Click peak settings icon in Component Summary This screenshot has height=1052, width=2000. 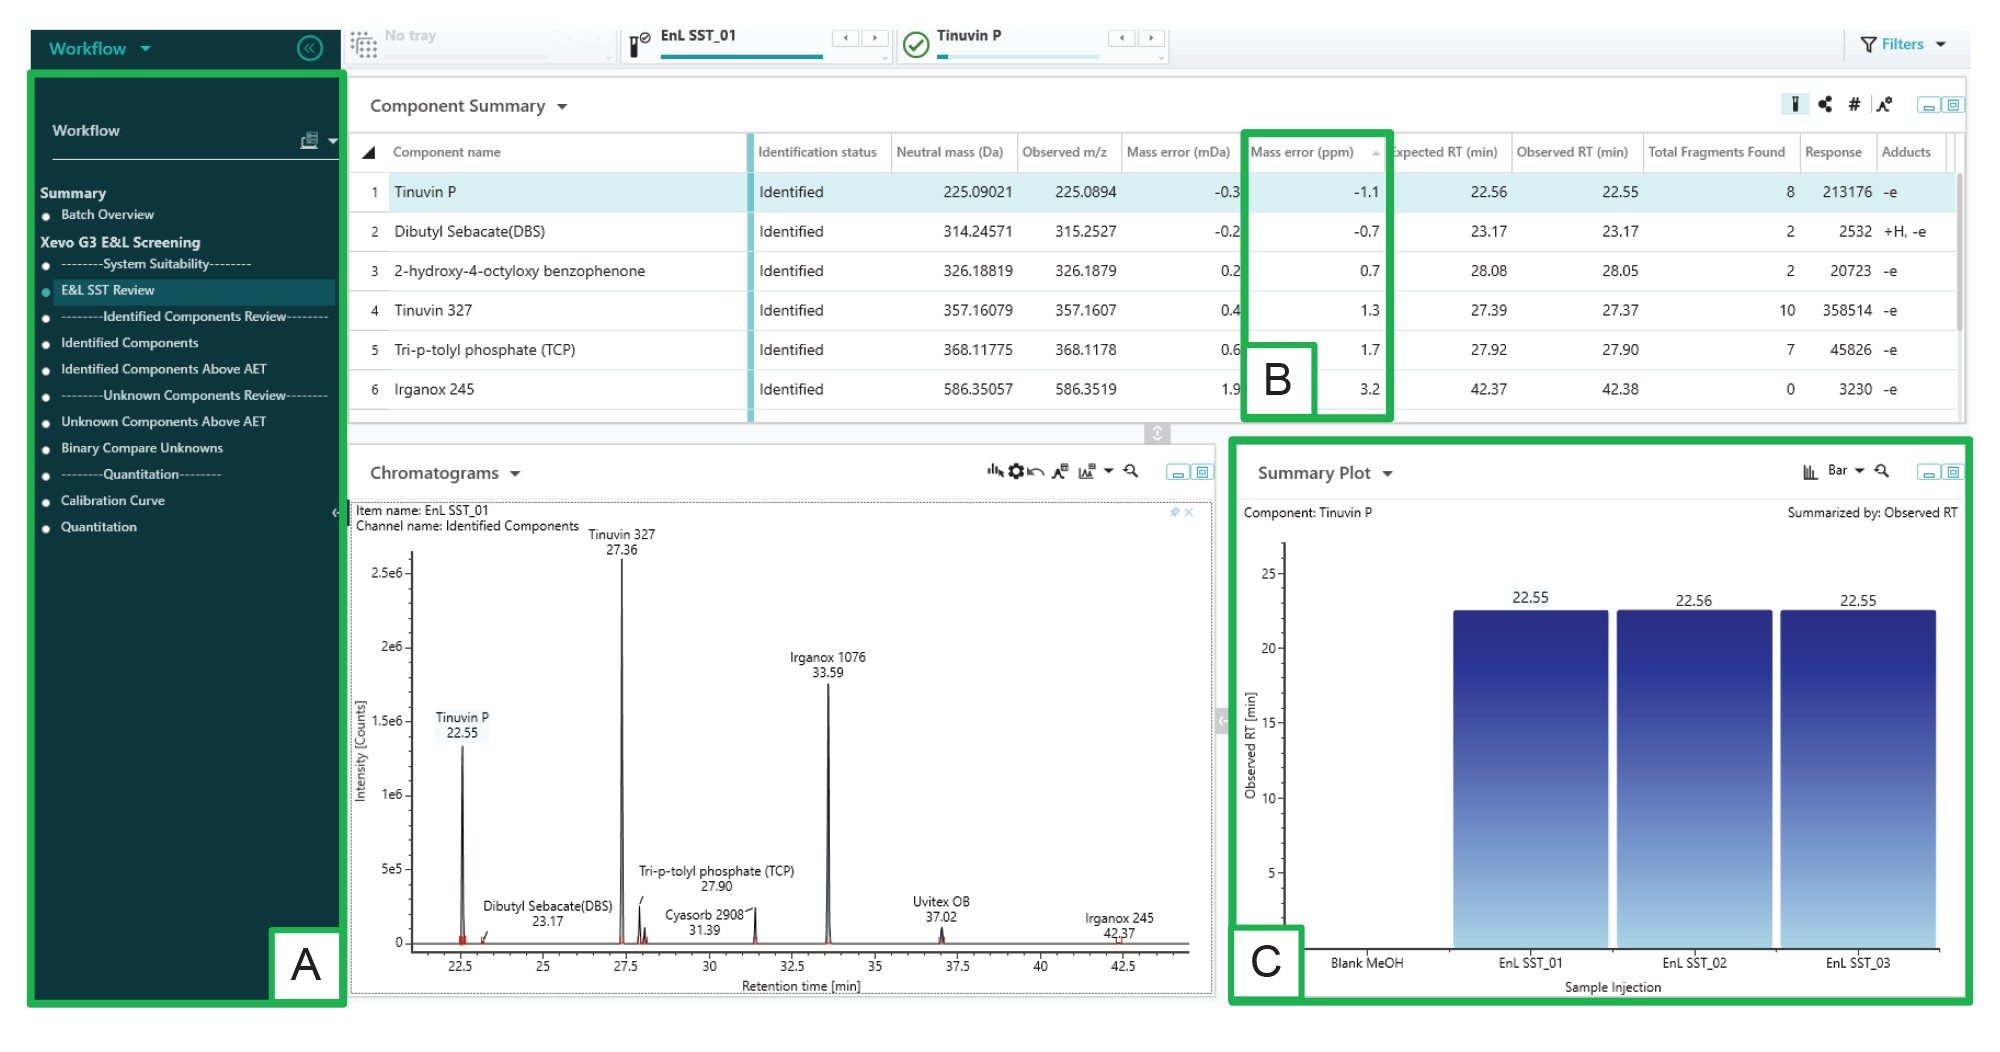1884,104
